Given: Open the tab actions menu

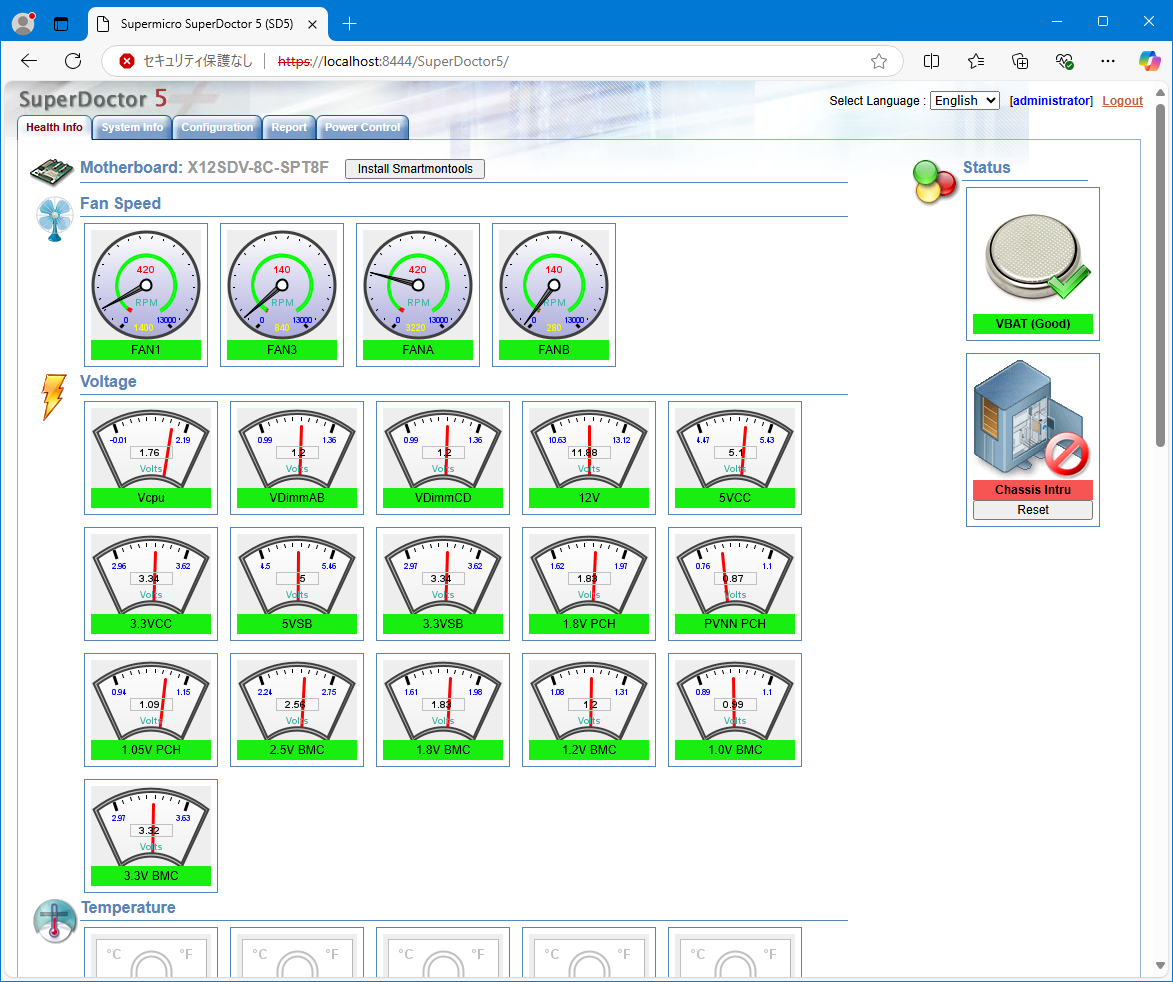Looking at the screenshot, I should pyautogui.click(x=61, y=24).
